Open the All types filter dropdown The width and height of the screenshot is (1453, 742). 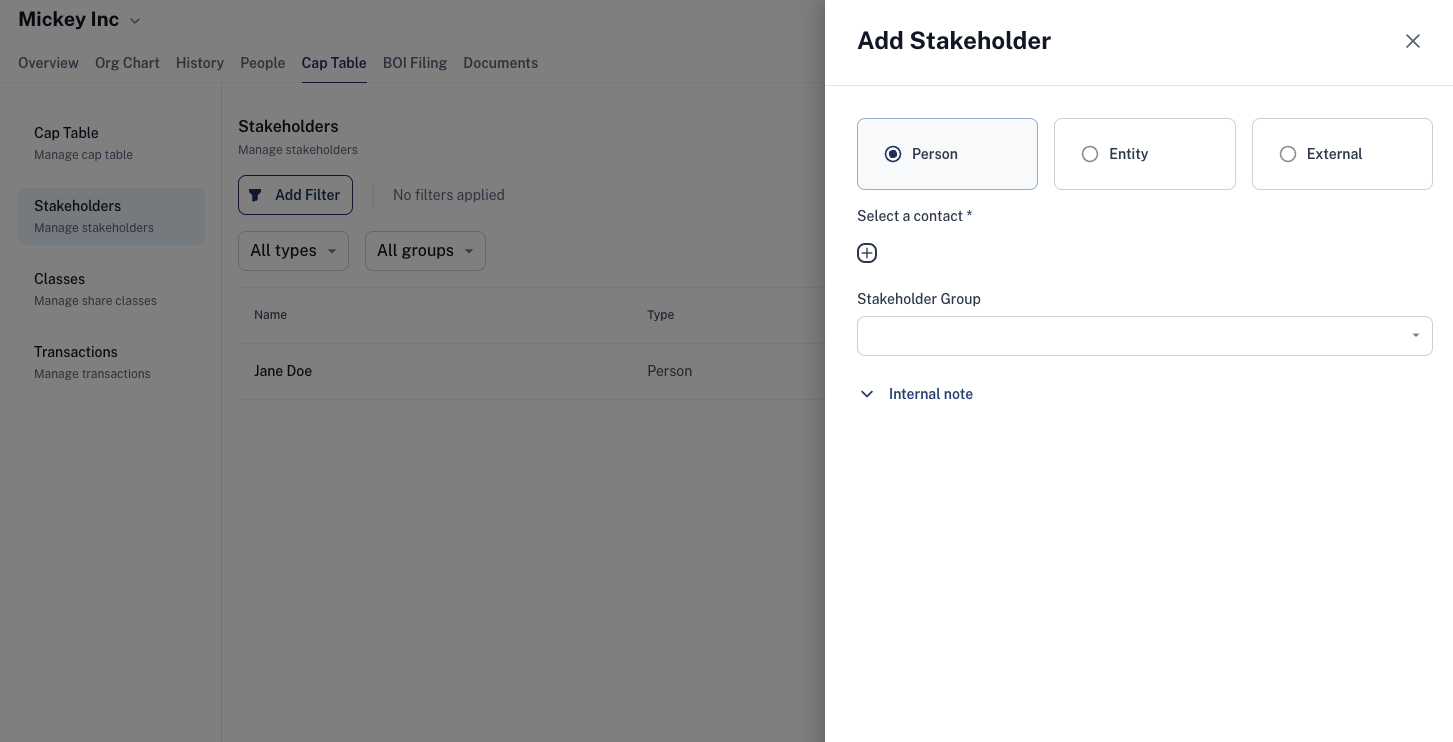coord(293,251)
